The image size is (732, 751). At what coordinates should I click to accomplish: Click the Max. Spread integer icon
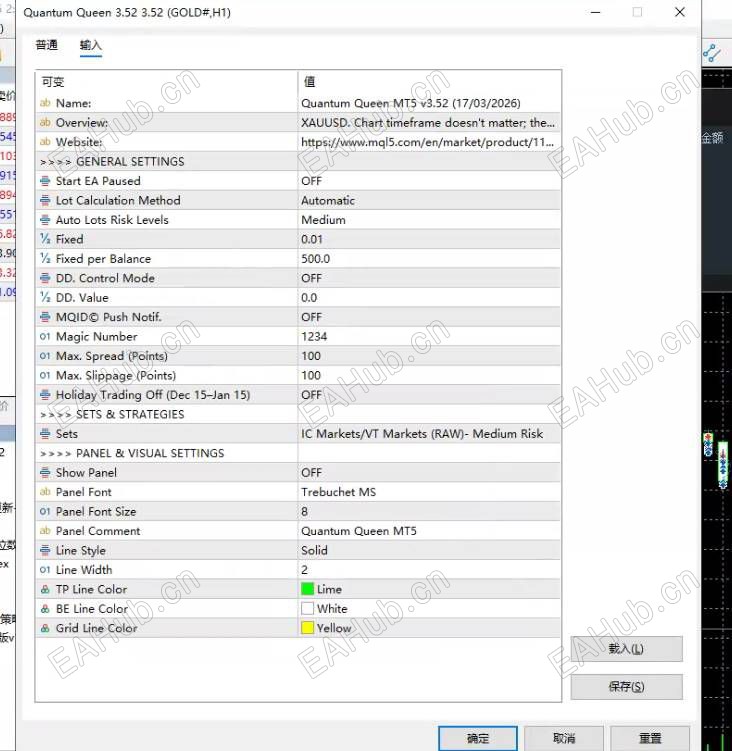[45, 356]
